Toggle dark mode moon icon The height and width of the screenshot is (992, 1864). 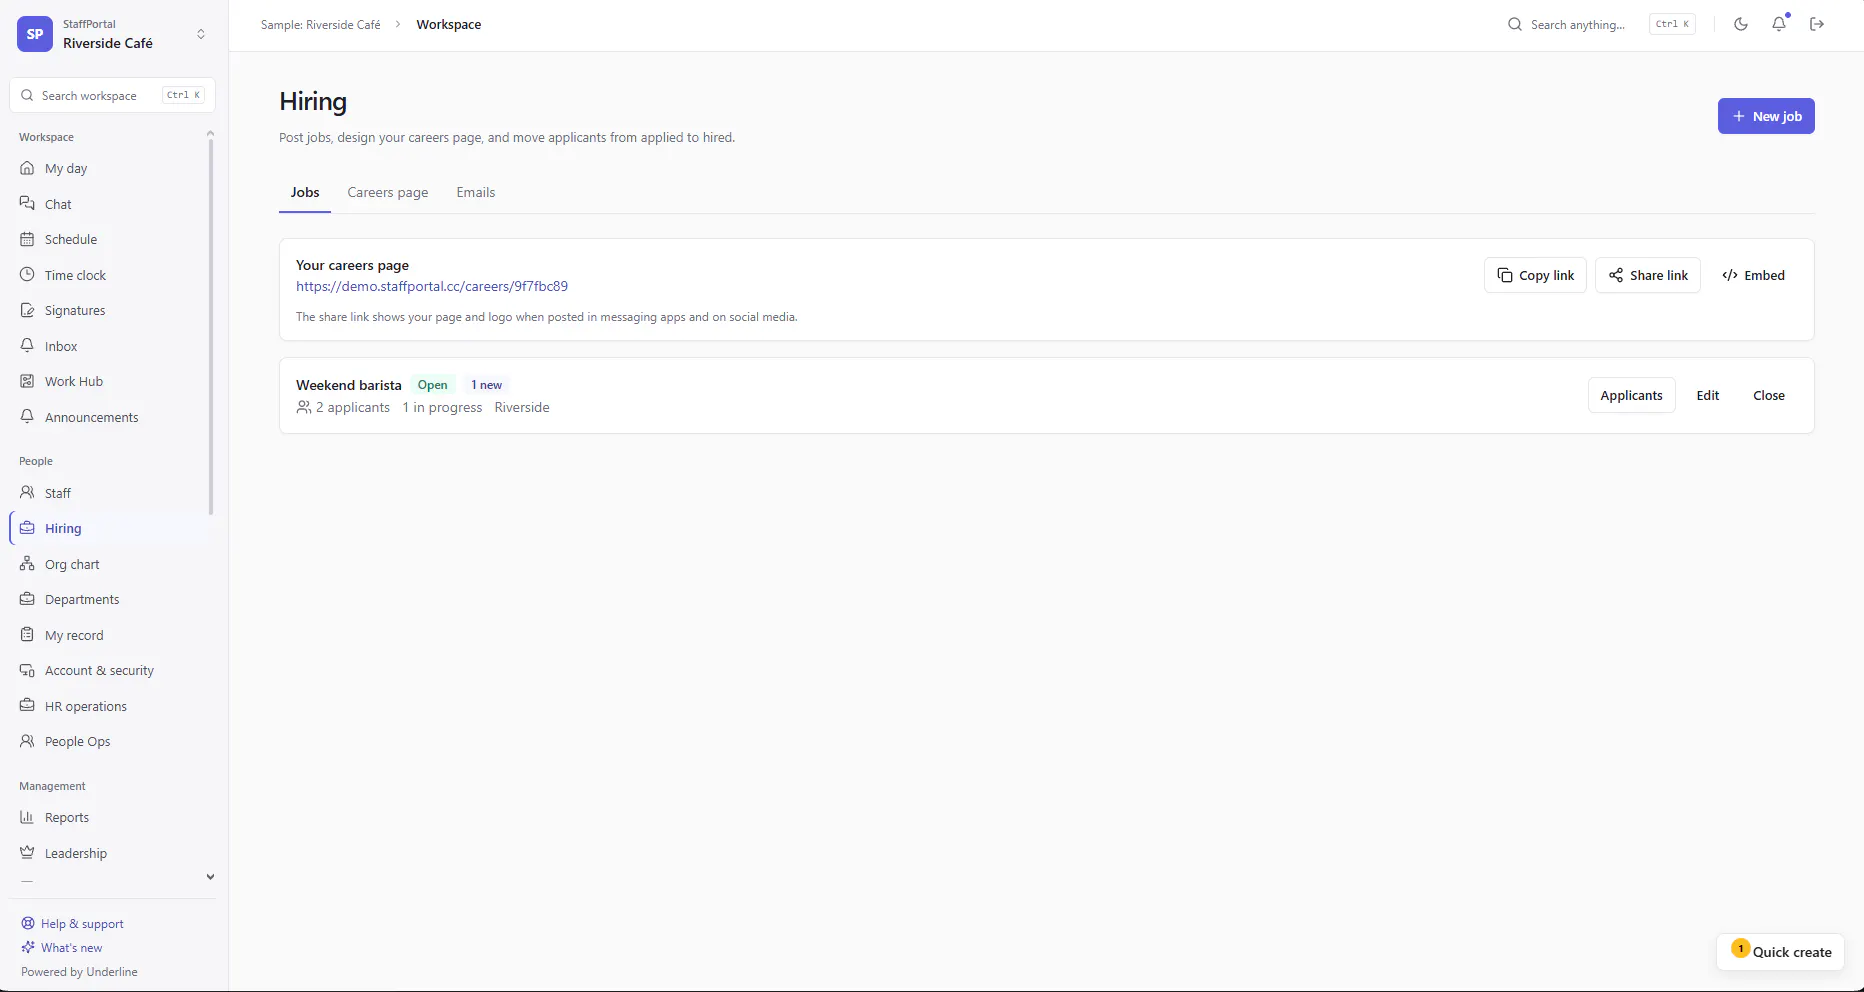[1741, 24]
